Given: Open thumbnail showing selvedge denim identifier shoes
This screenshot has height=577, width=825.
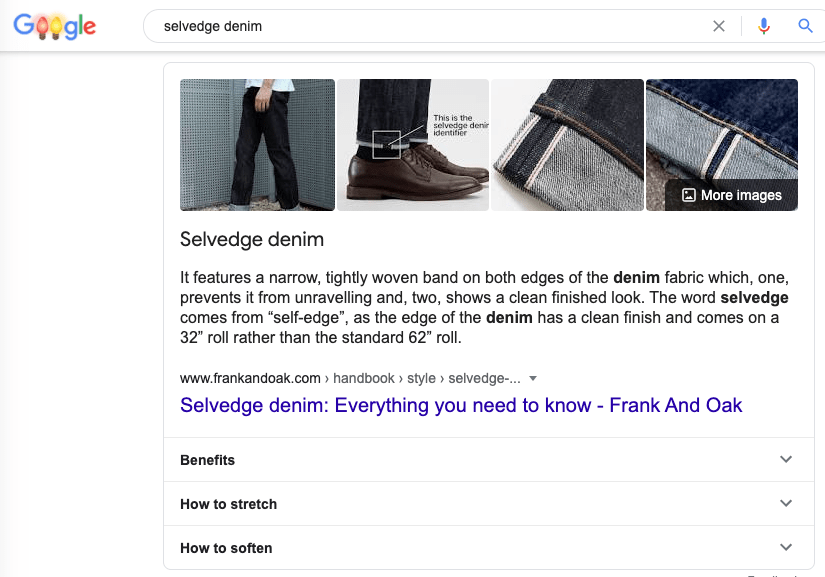Looking at the screenshot, I should pos(413,145).
